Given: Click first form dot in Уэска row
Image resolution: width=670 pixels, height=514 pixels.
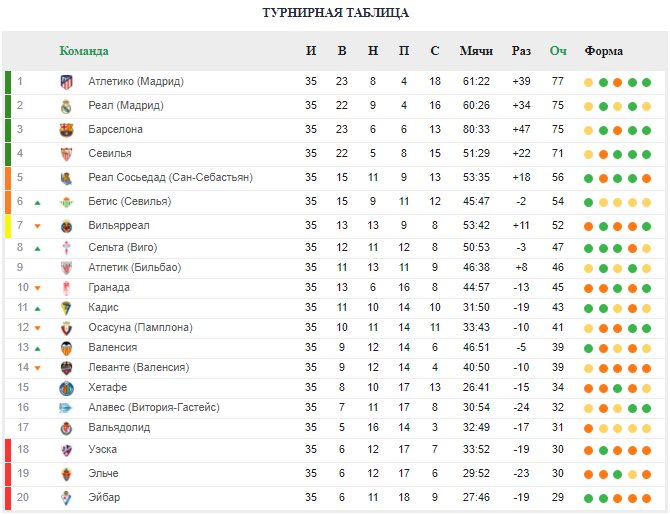Looking at the screenshot, I should pos(588,450).
